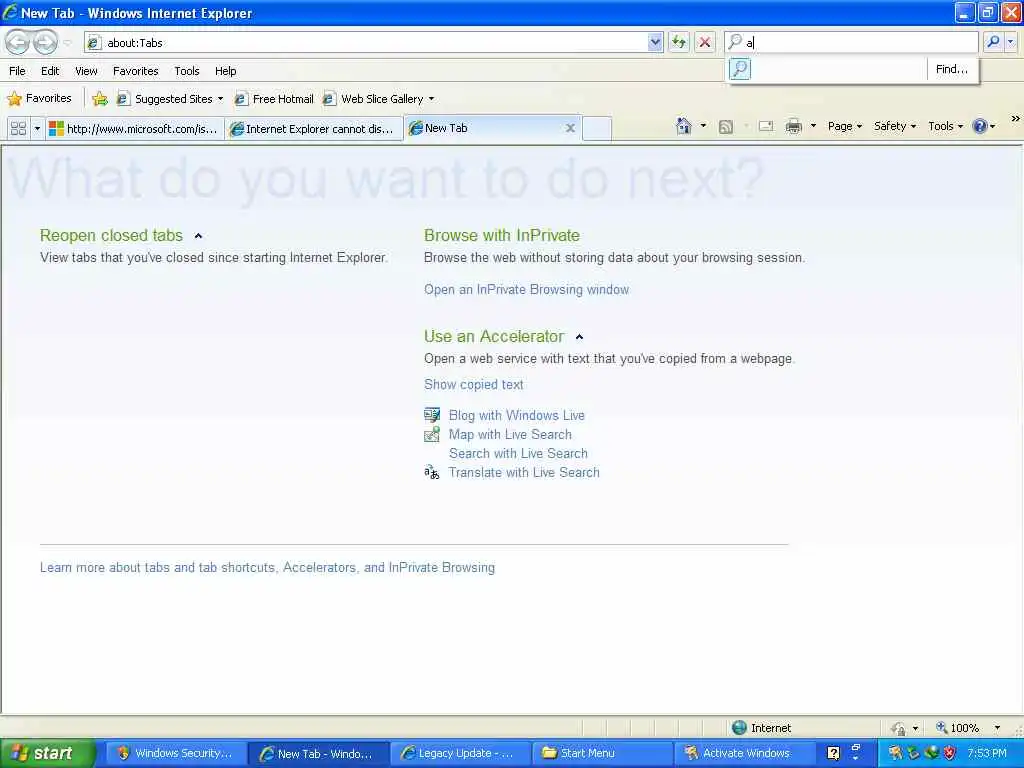Open address bar history dropdown
The width and height of the screenshot is (1024, 768).
pyautogui.click(x=655, y=42)
